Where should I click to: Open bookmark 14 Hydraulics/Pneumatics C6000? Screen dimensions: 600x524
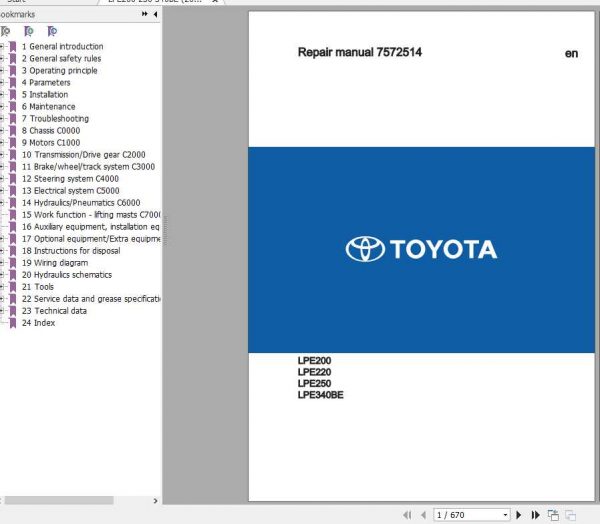click(x=81, y=203)
